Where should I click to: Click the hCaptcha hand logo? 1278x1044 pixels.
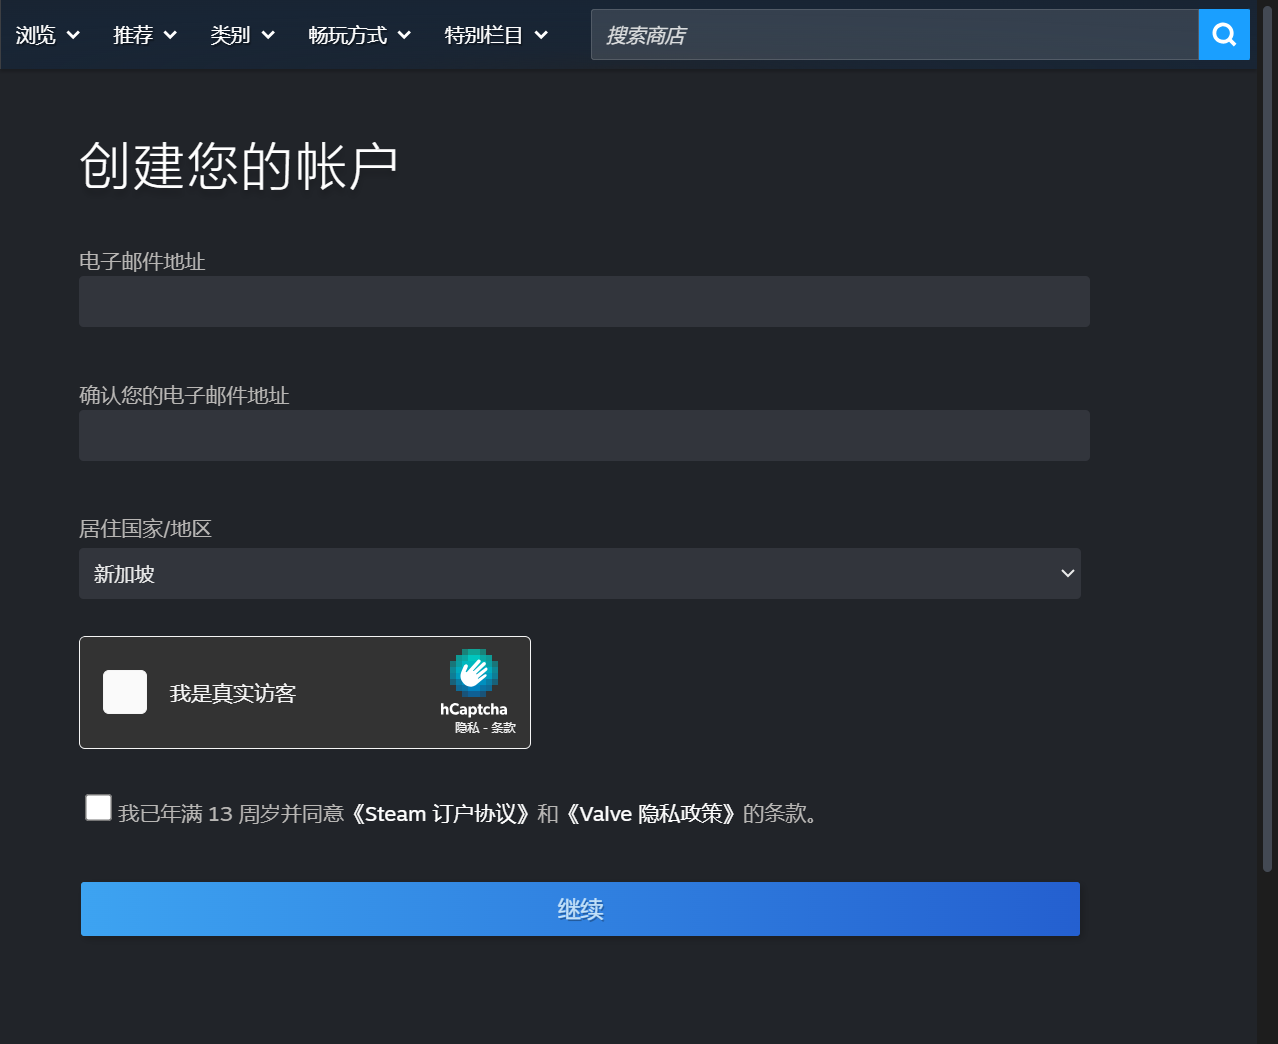(474, 673)
